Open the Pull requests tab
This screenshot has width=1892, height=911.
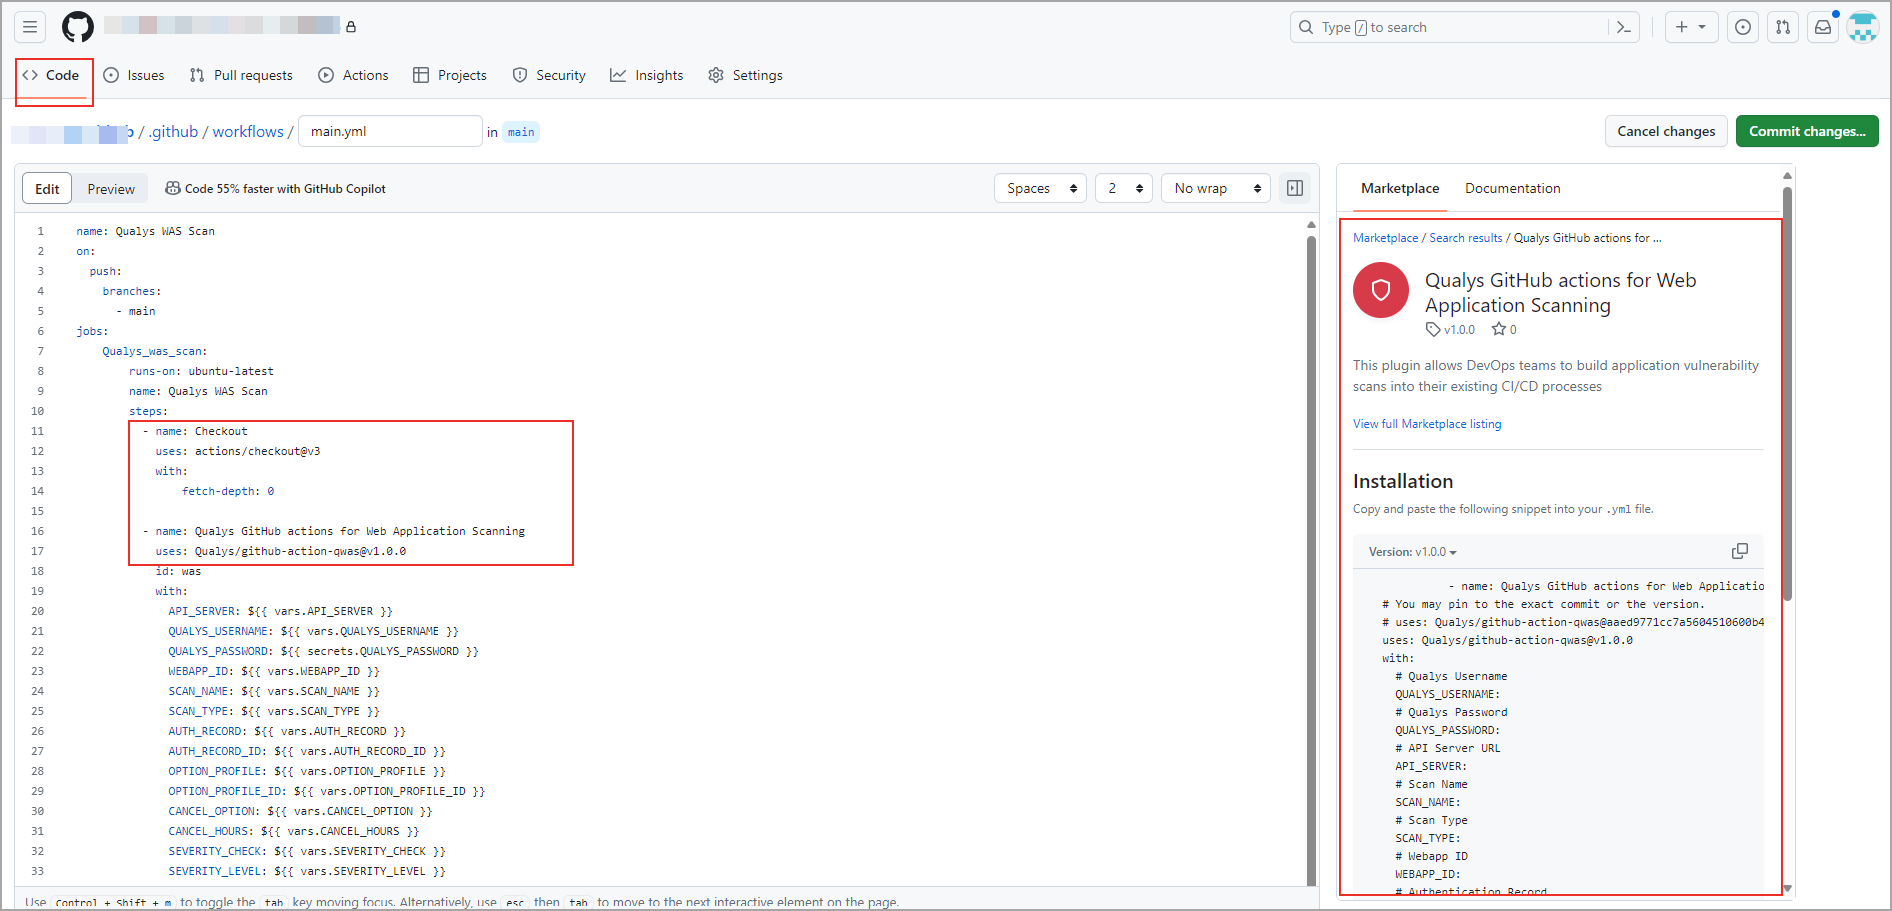[241, 75]
